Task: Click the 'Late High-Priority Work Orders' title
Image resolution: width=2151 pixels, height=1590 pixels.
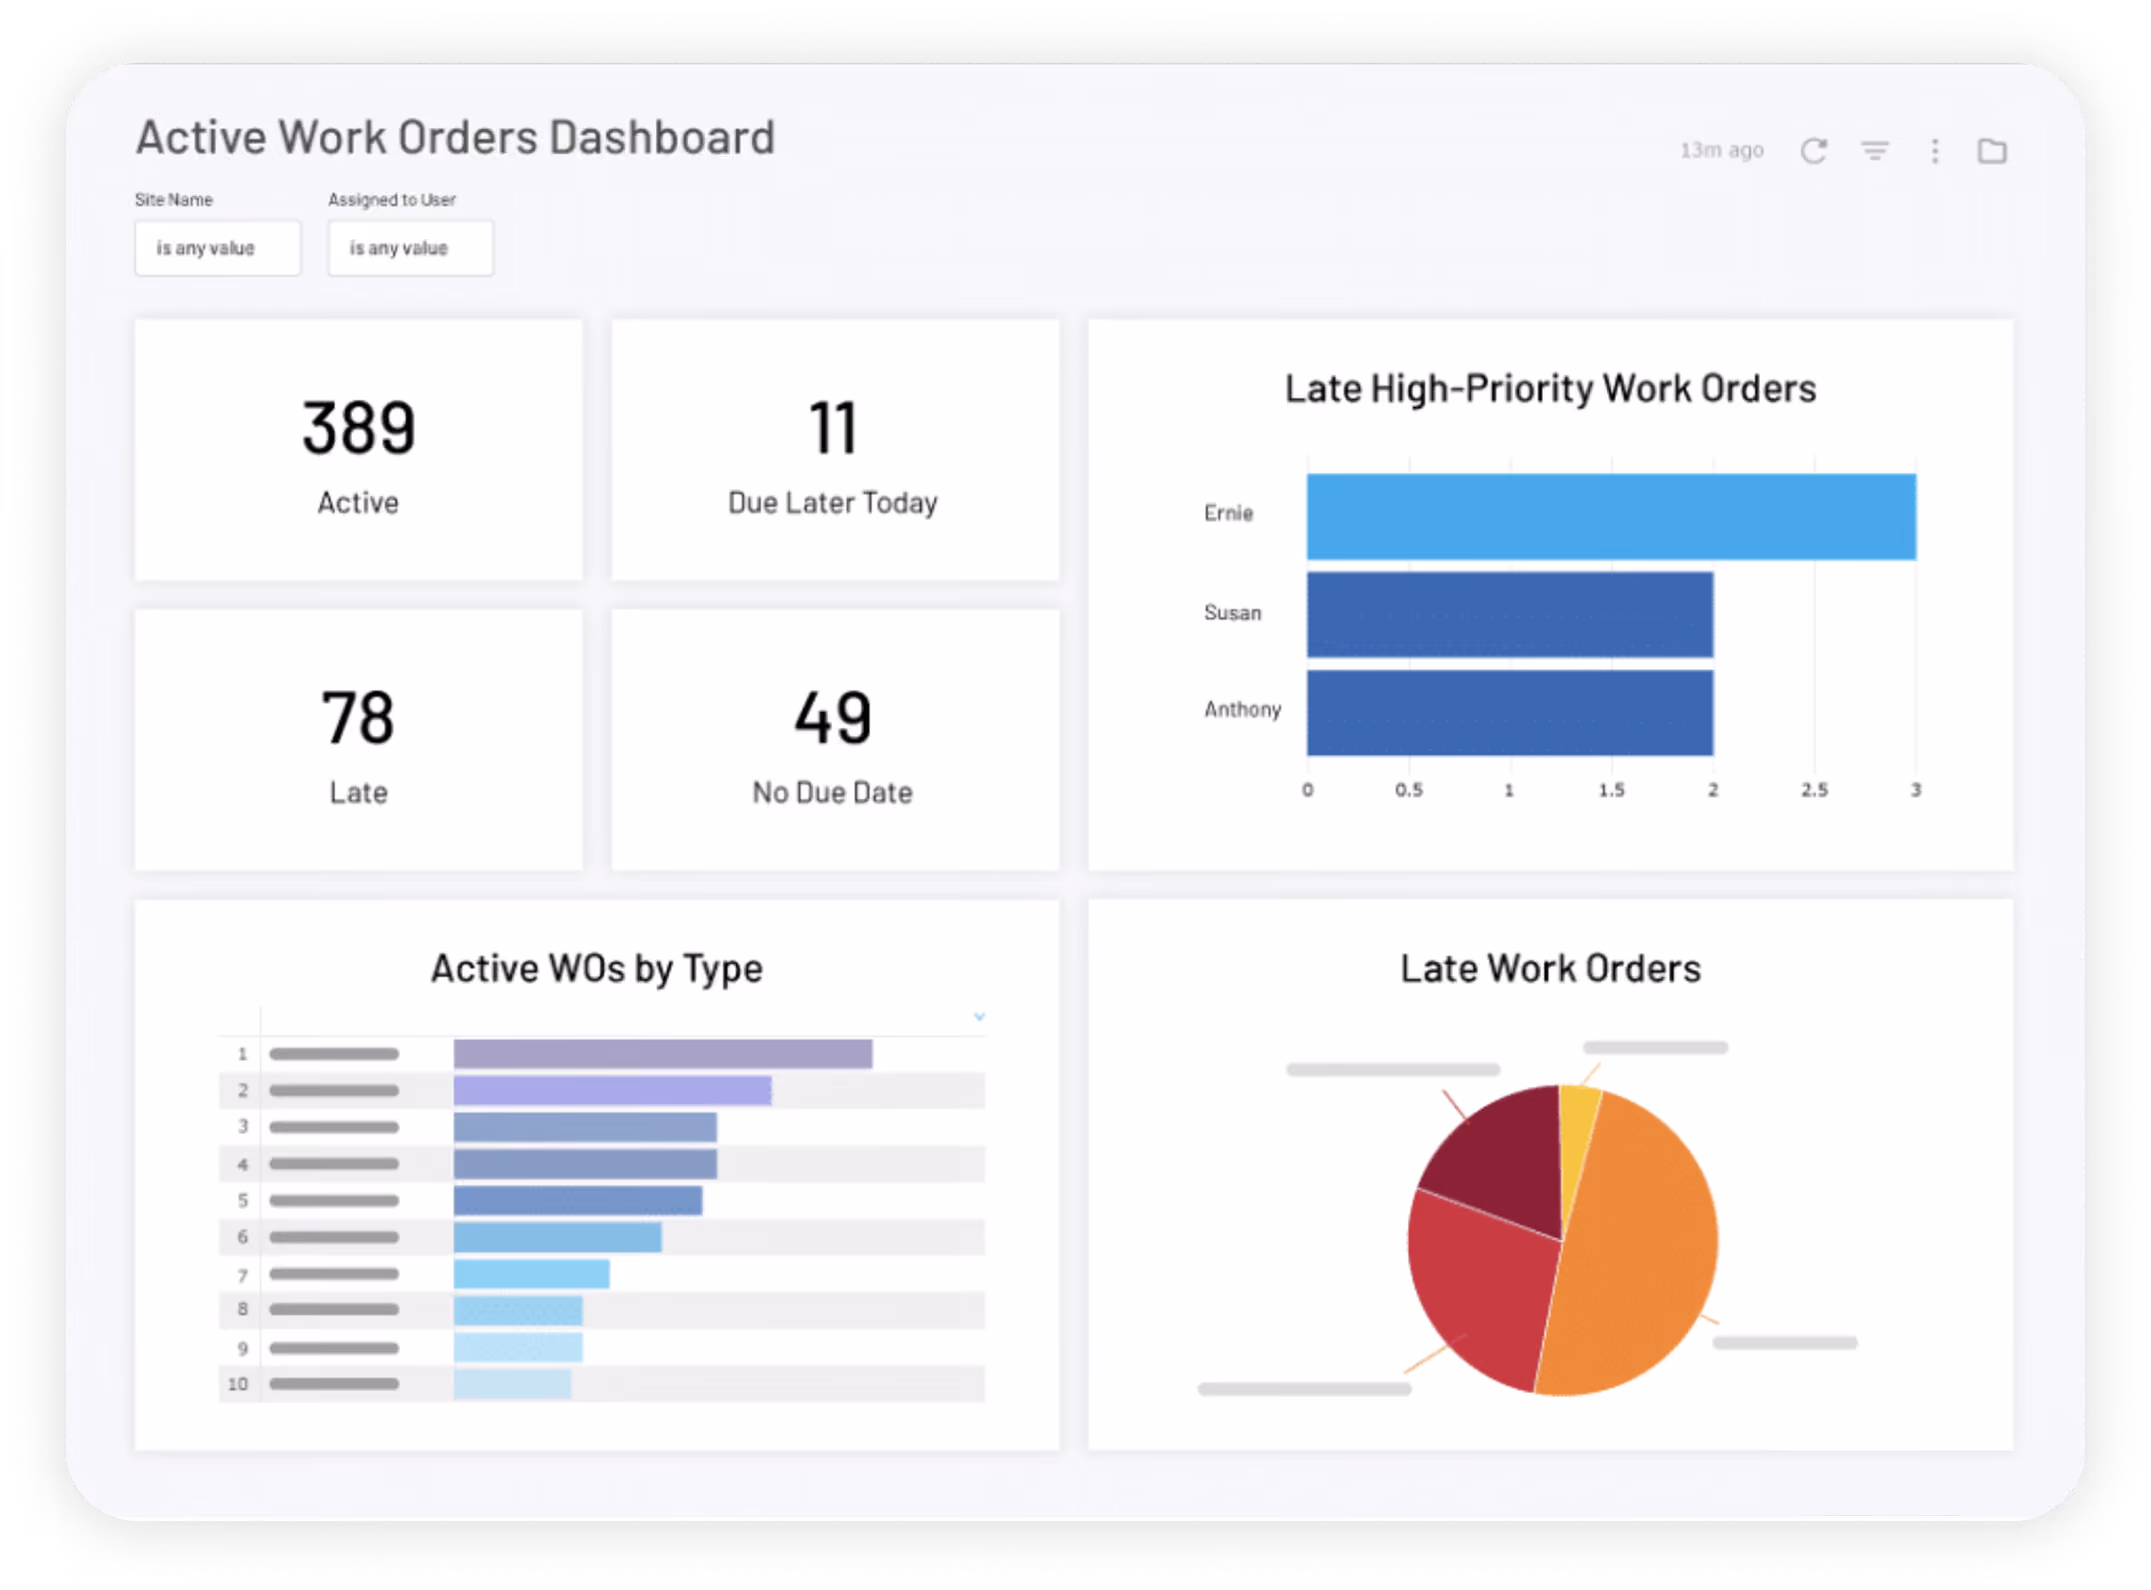Action: tap(1550, 388)
